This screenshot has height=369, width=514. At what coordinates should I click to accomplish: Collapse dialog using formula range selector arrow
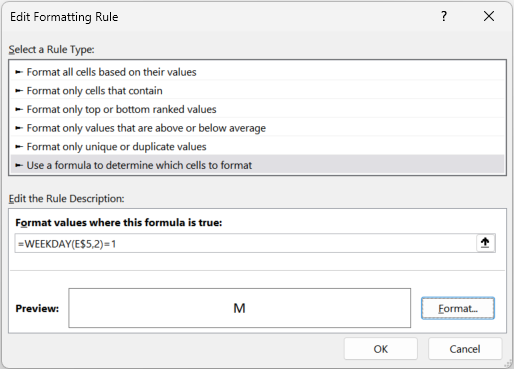tap(485, 243)
